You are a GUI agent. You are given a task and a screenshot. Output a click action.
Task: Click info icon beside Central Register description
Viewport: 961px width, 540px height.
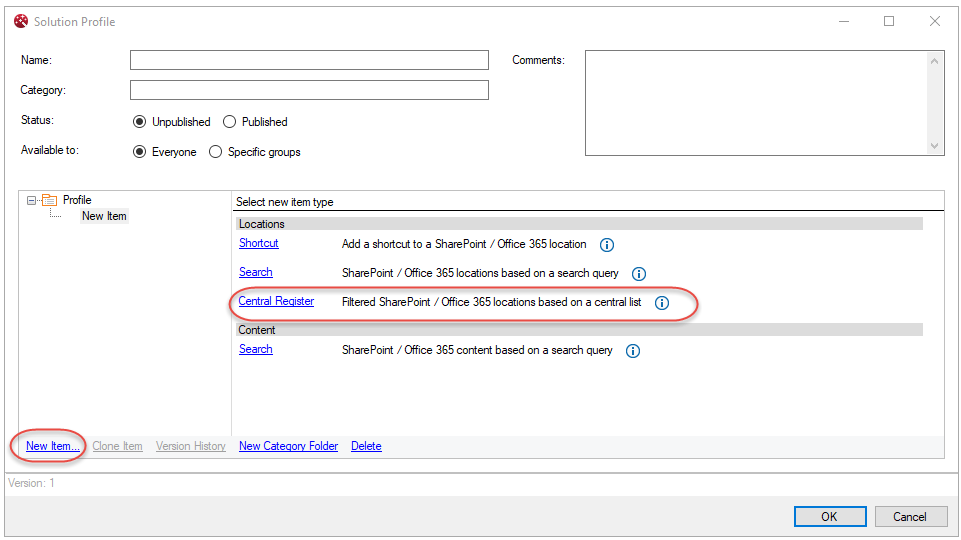(x=661, y=303)
